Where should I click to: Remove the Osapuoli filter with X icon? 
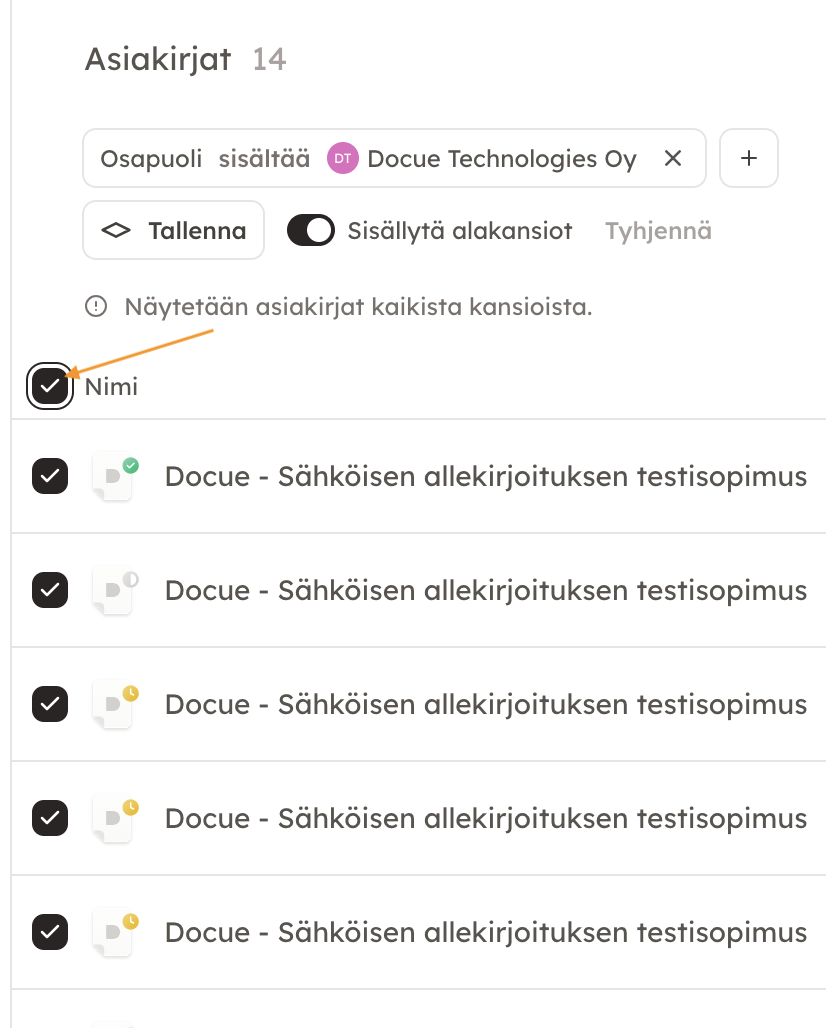tap(673, 158)
